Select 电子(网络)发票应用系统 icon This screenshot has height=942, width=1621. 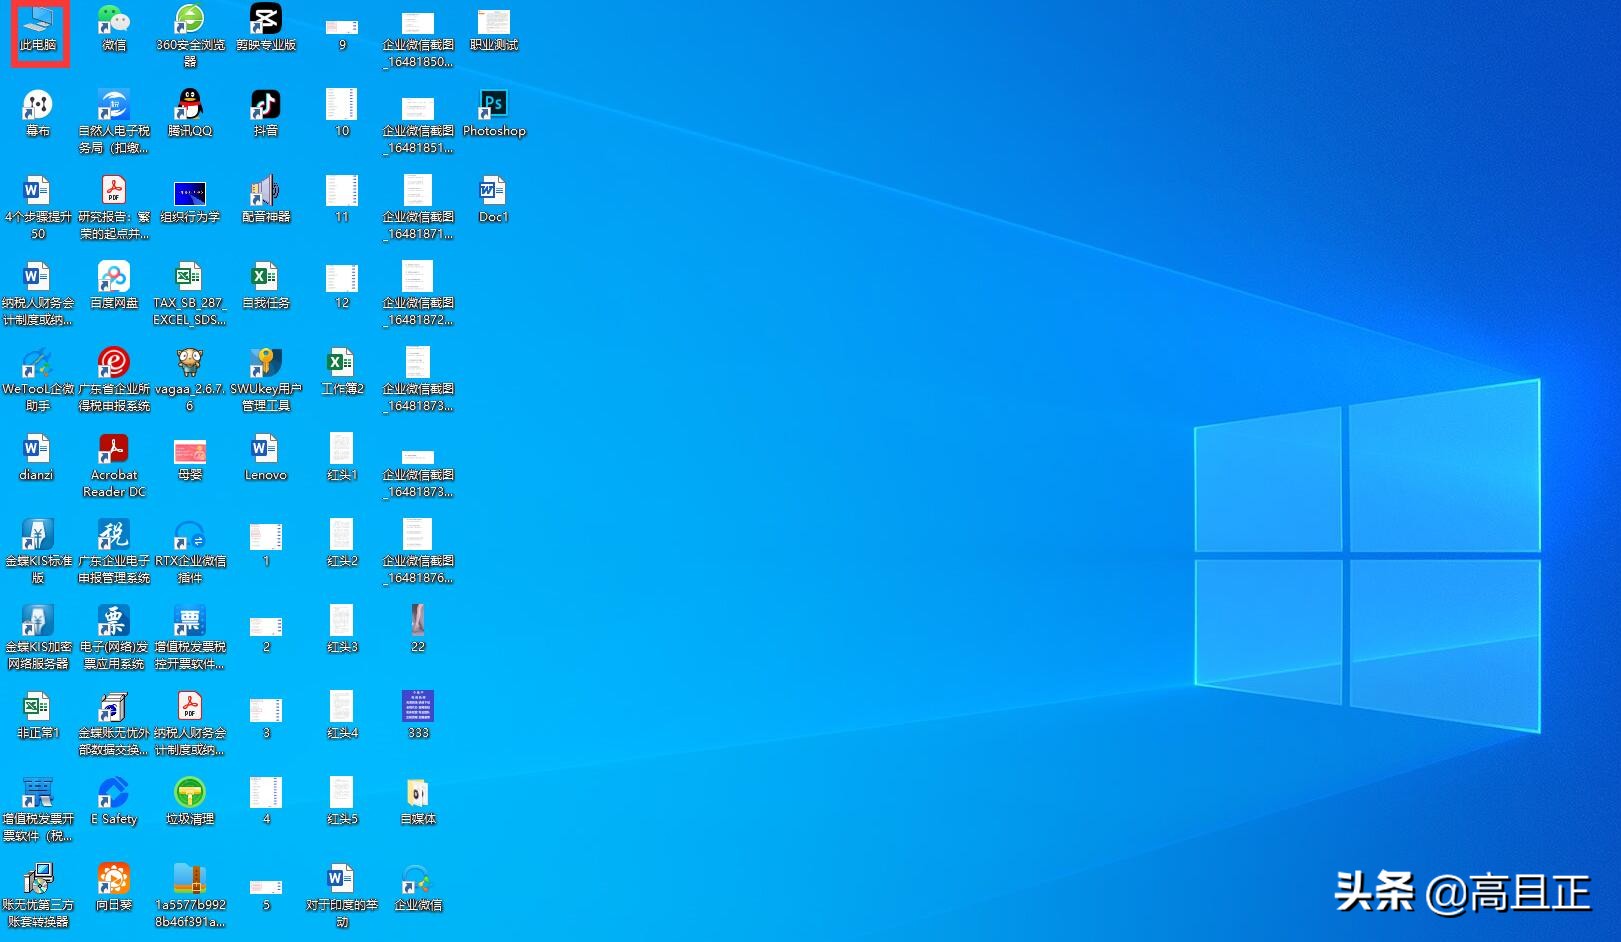114,637
